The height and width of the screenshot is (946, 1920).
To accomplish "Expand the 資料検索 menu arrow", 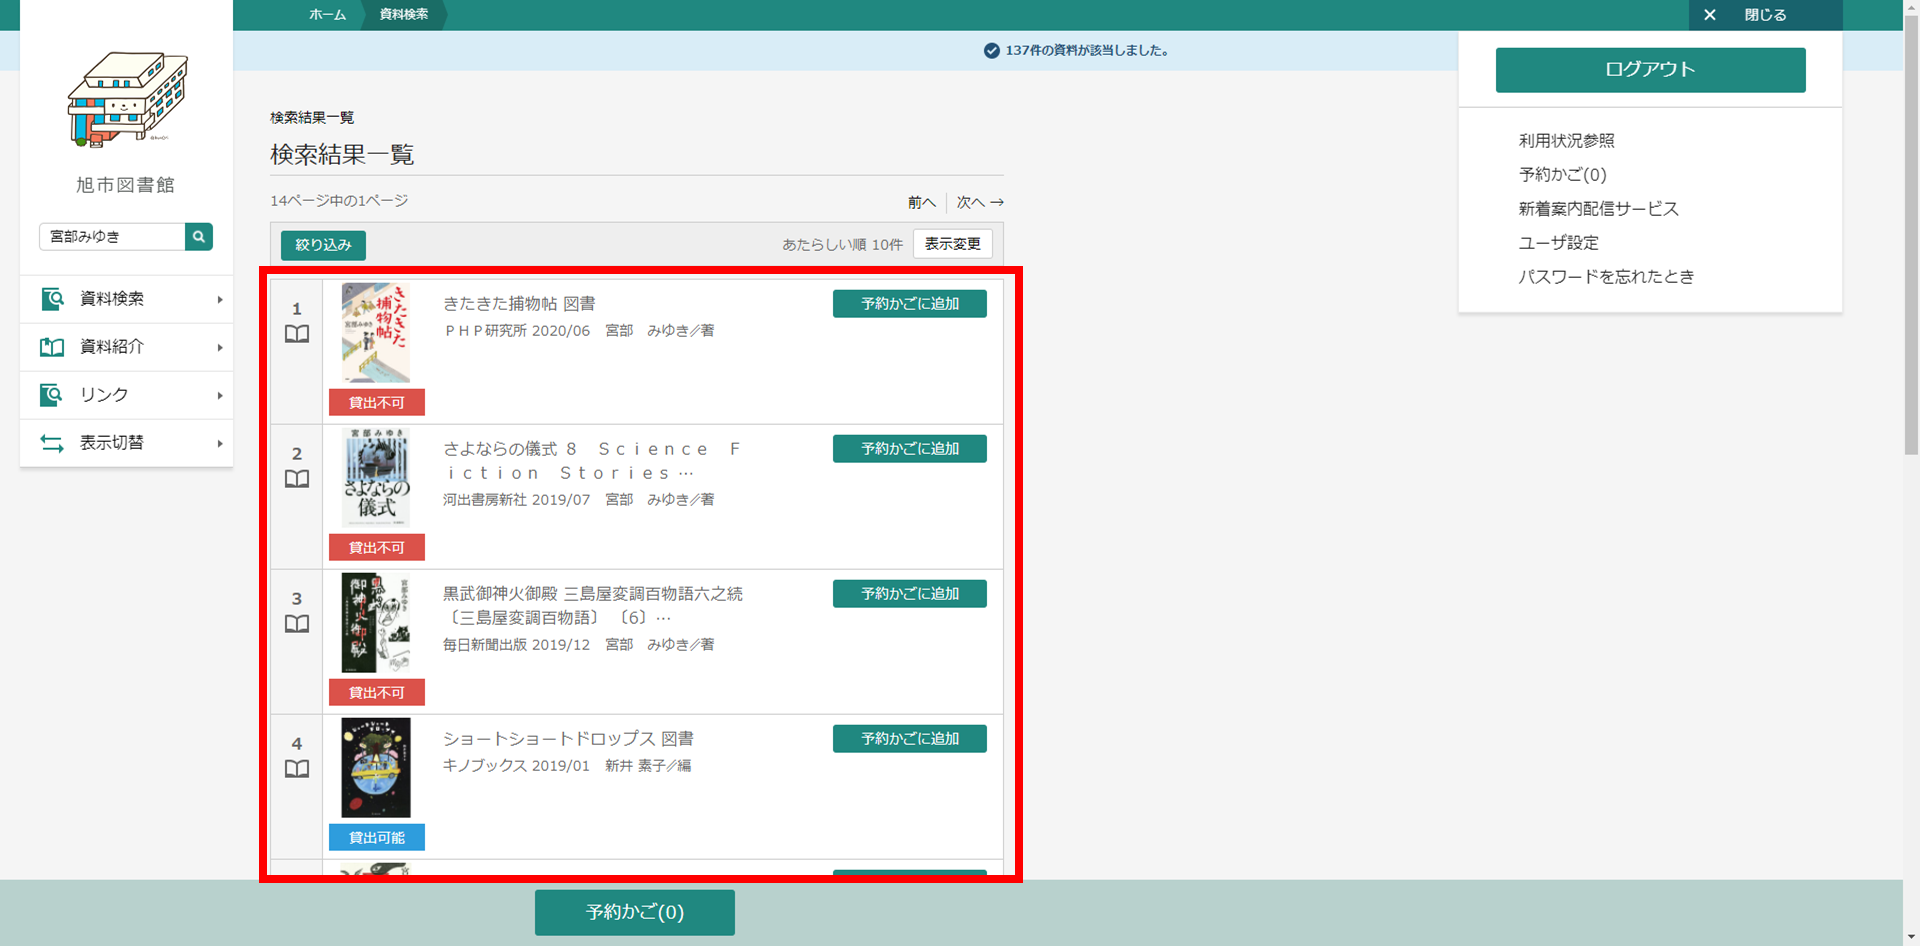I will point(220,299).
